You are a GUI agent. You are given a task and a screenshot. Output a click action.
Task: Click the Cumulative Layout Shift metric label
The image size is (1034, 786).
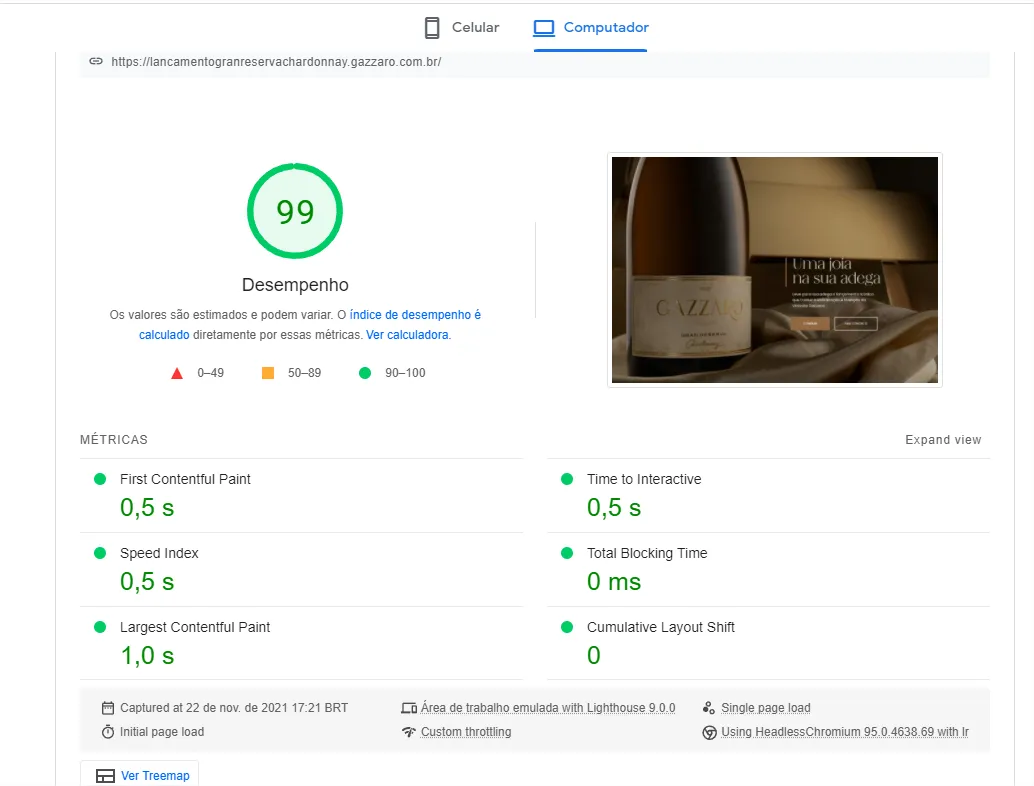[x=661, y=627]
